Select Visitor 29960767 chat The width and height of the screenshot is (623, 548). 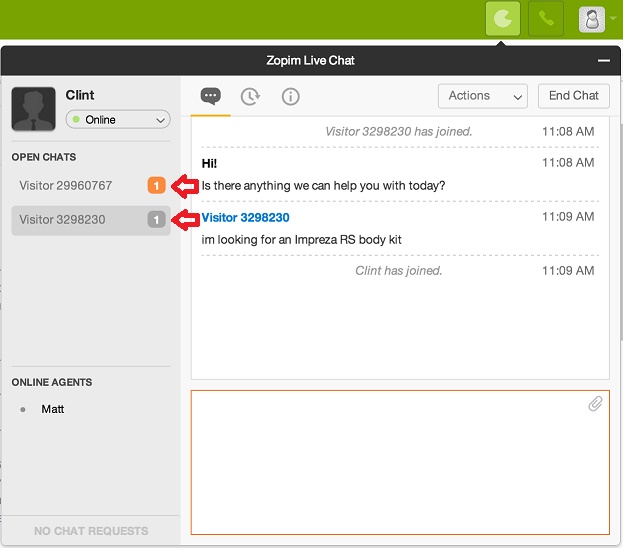(x=66, y=186)
